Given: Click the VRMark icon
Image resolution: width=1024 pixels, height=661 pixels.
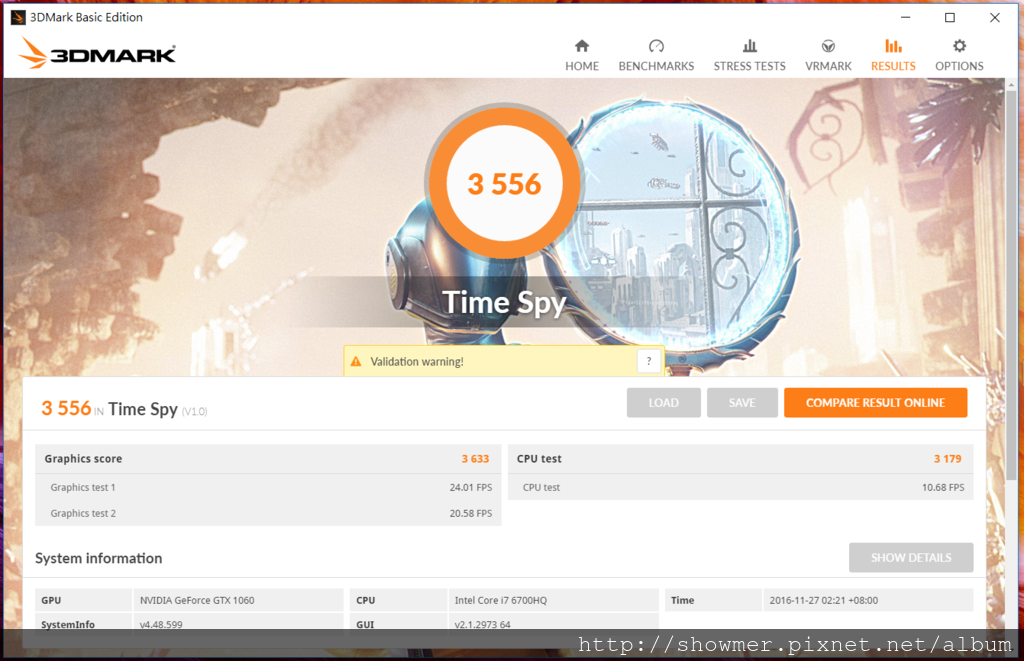Looking at the screenshot, I should (x=828, y=46).
